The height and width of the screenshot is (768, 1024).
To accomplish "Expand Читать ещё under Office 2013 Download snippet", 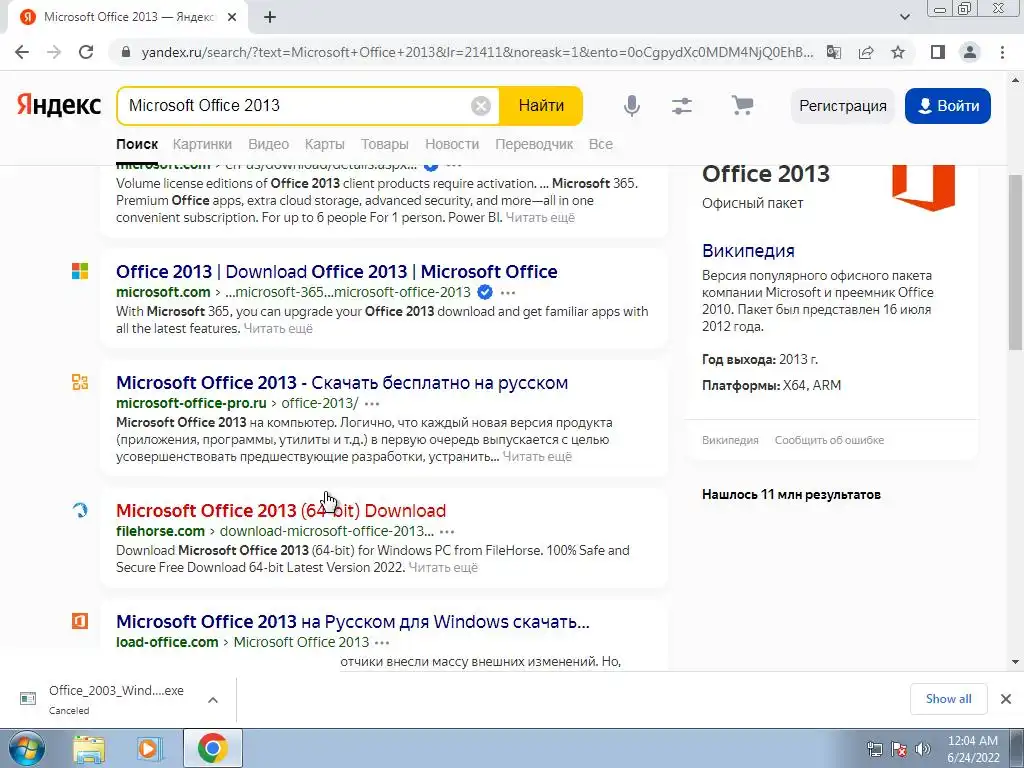I will point(278,328).
